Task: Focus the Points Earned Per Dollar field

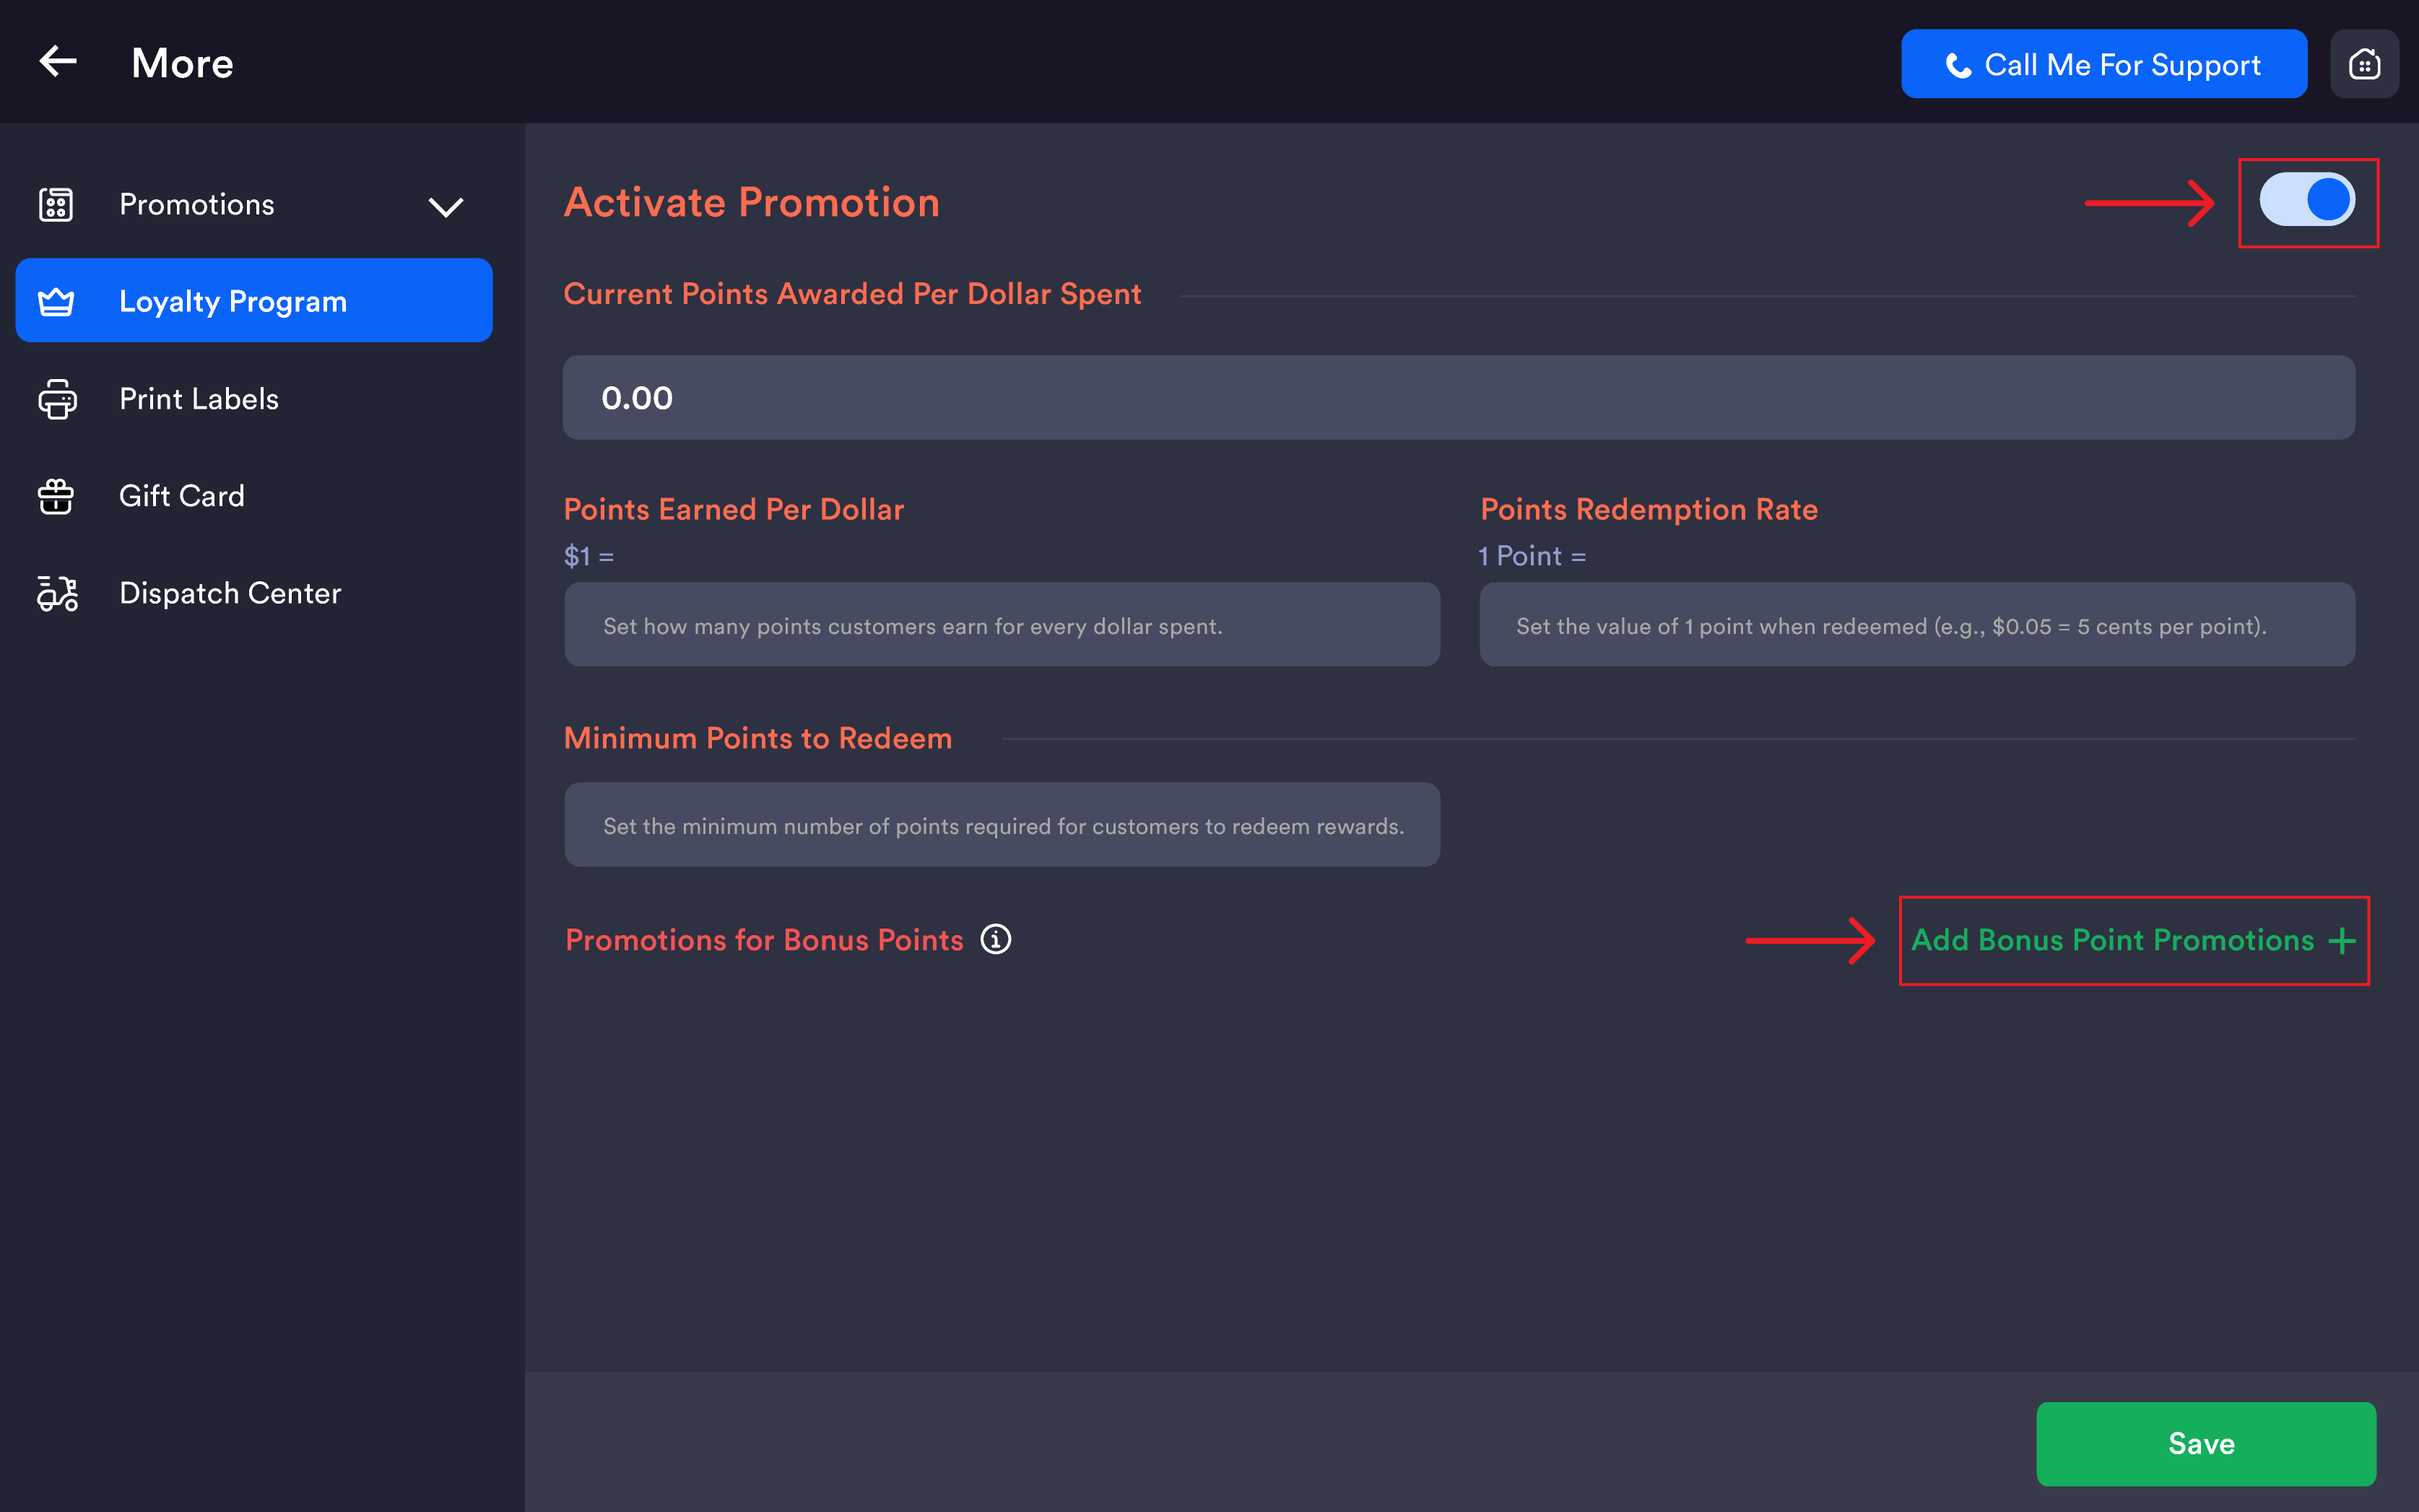Action: [x=1001, y=625]
